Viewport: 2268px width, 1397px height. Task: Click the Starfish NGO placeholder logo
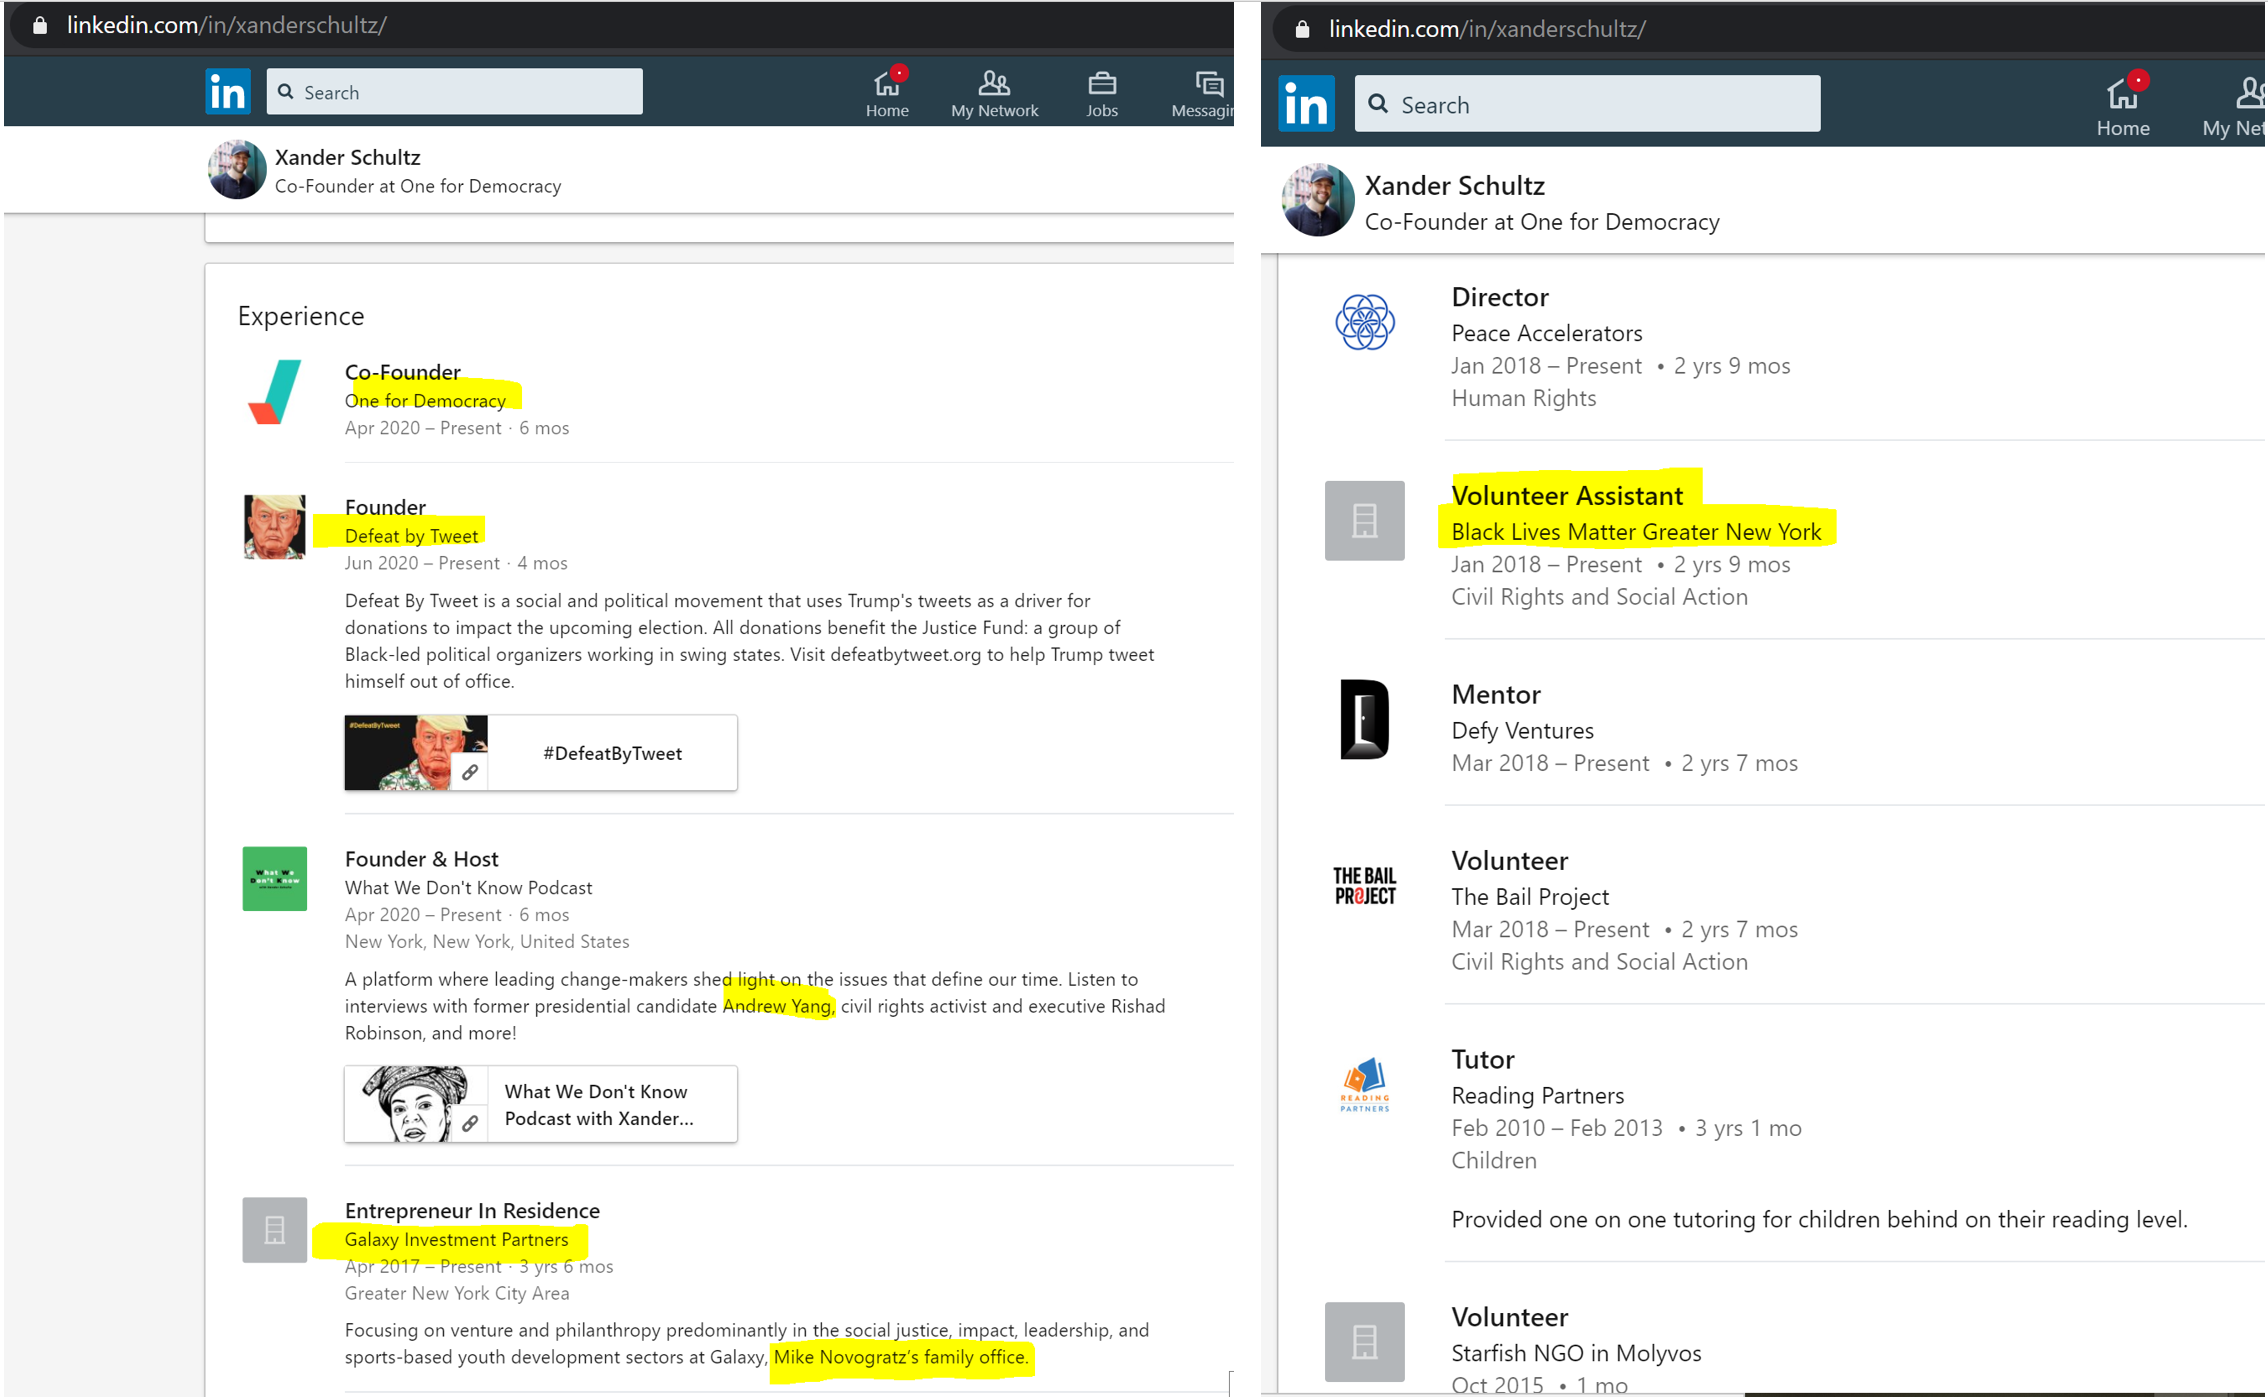[1364, 1341]
